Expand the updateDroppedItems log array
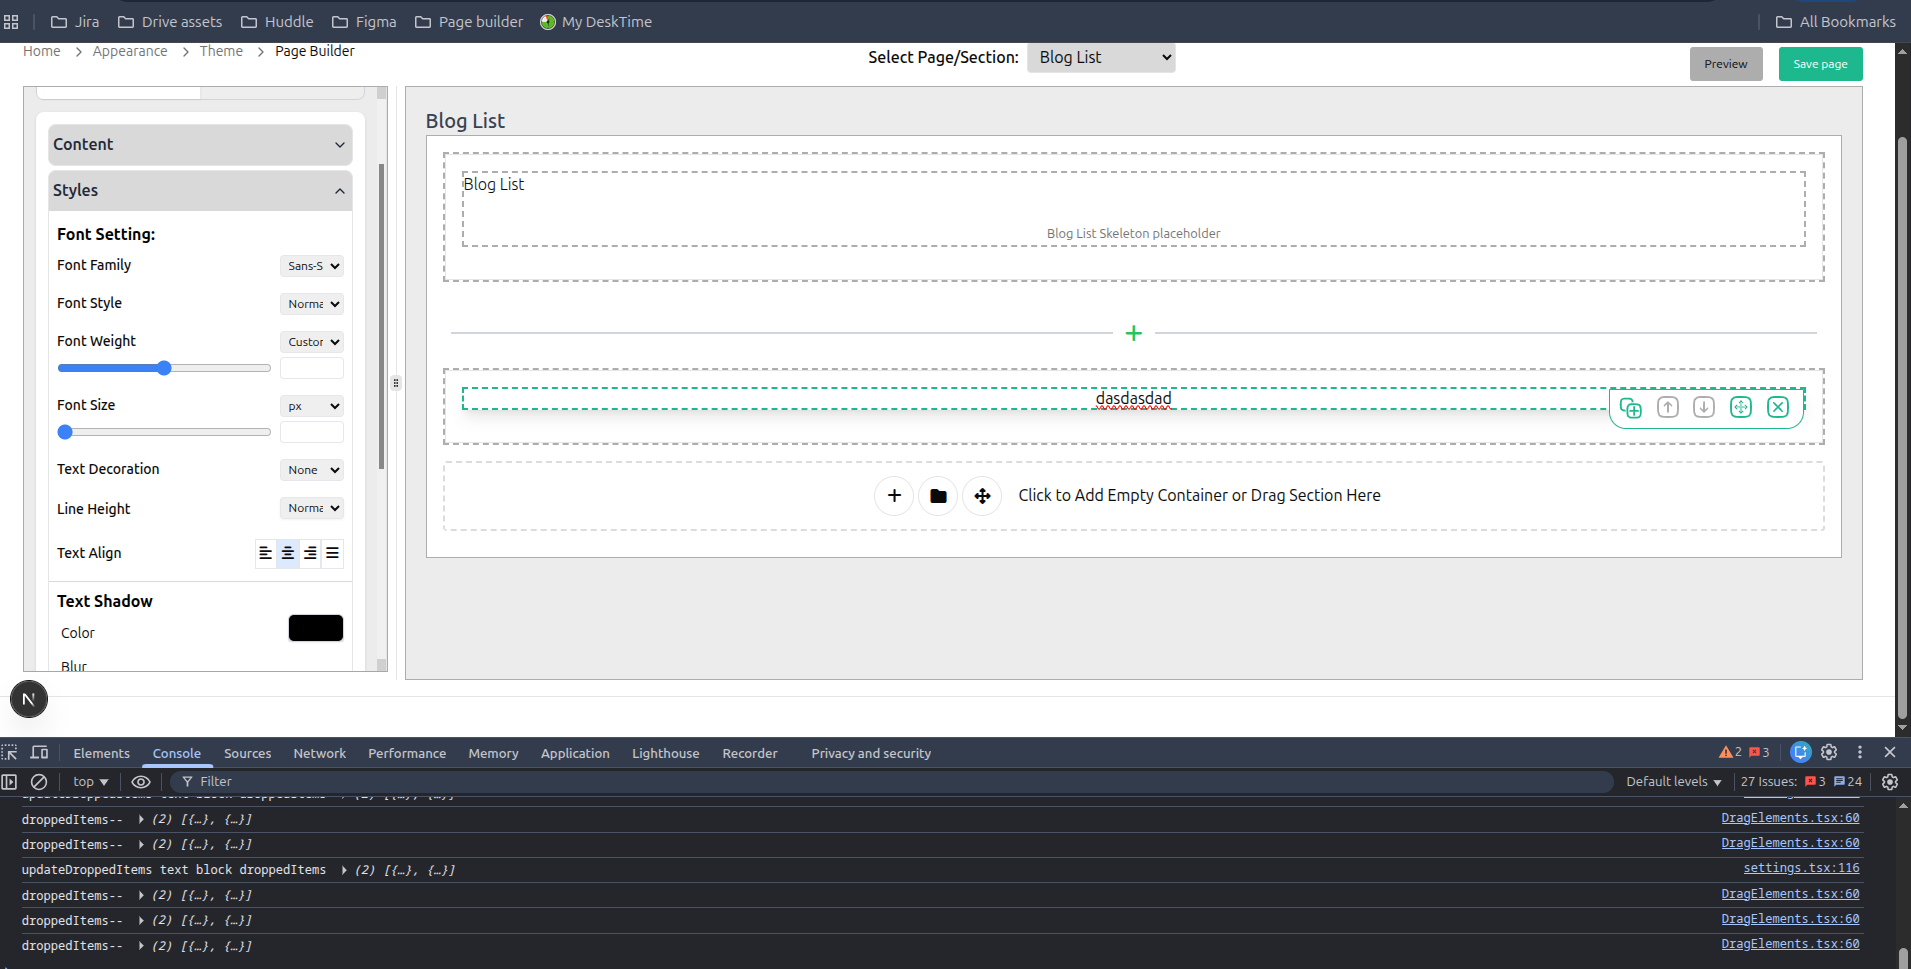 (344, 871)
